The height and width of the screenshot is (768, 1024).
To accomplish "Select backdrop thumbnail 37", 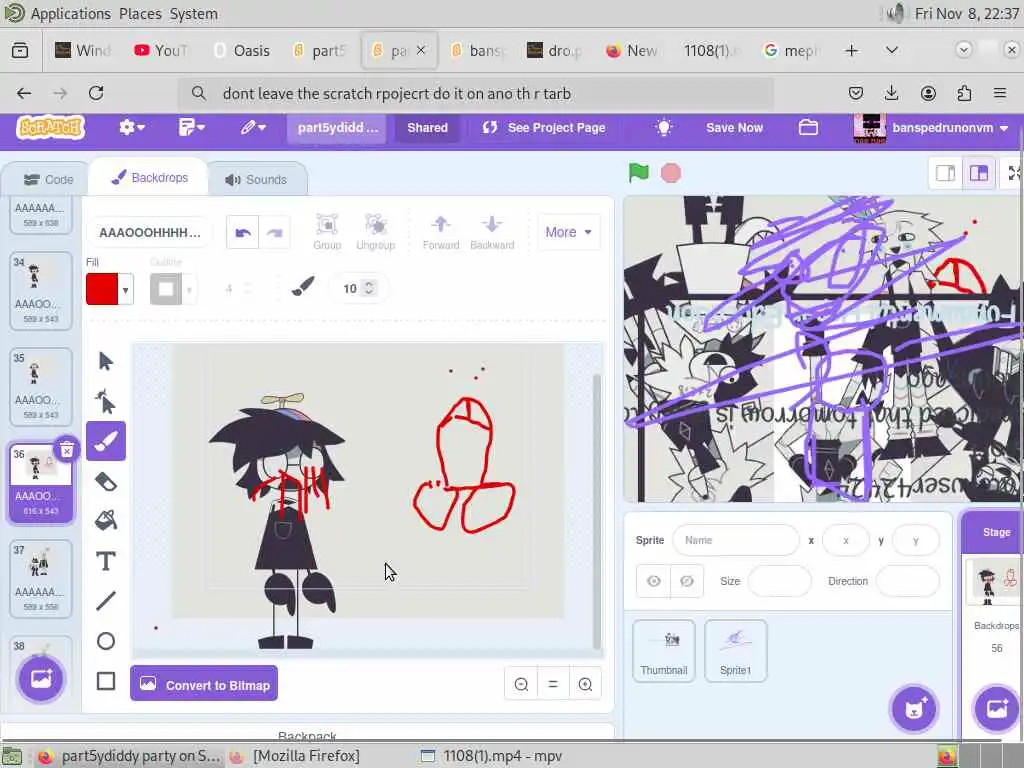I will (x=40, y=579).
